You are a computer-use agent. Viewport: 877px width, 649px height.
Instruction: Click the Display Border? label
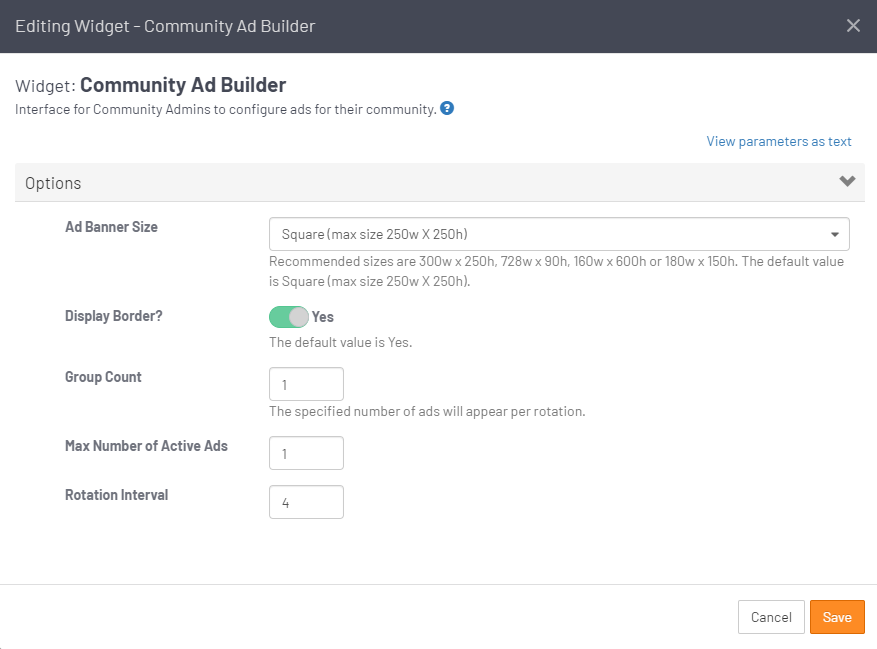point(113,316)
